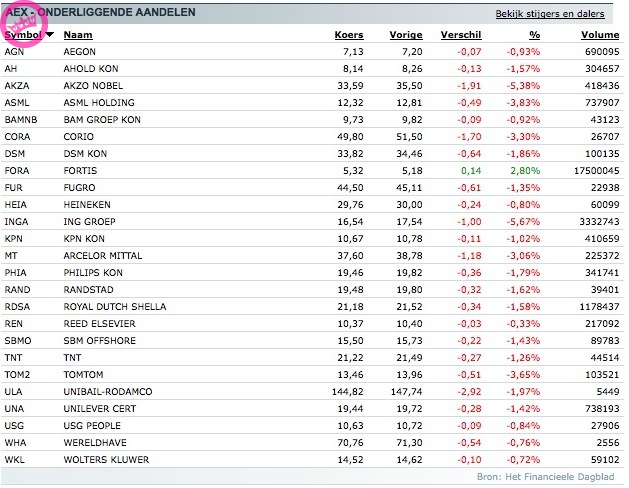Screen dimensions: 629x488
Task: Sort by the Volume column header
Action: pyautogui.click(x=600, y=35)
